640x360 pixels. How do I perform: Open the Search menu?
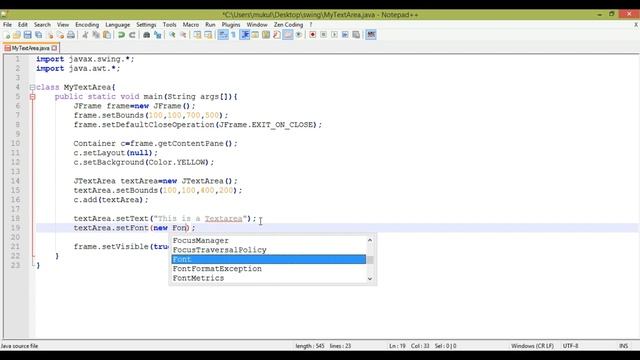[42, 24]
